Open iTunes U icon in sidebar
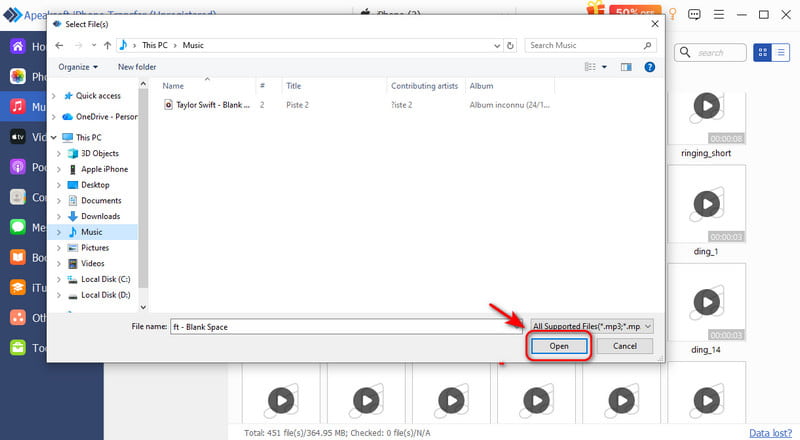This screenshot has width=800, height=440. click(x=18, y=287)
